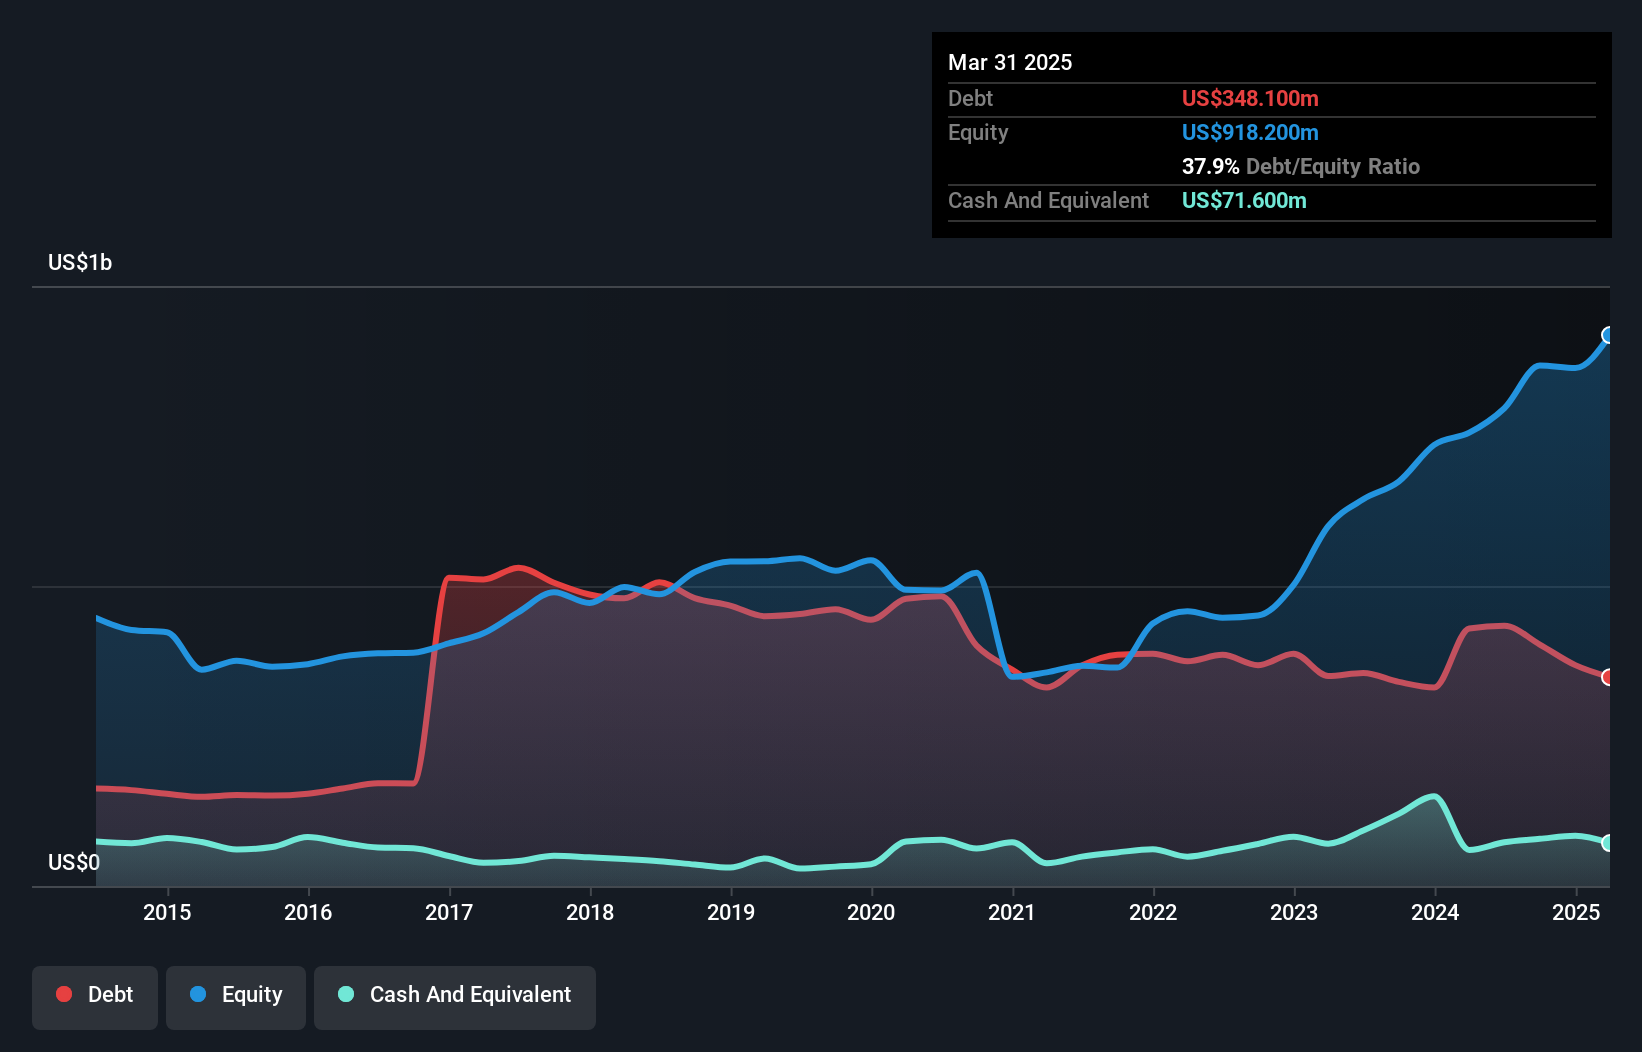This screenshot has width=1642, height=1052.
Task: Click the blue Equity endpoint marker on the chart
Action: click(1608, 335)
